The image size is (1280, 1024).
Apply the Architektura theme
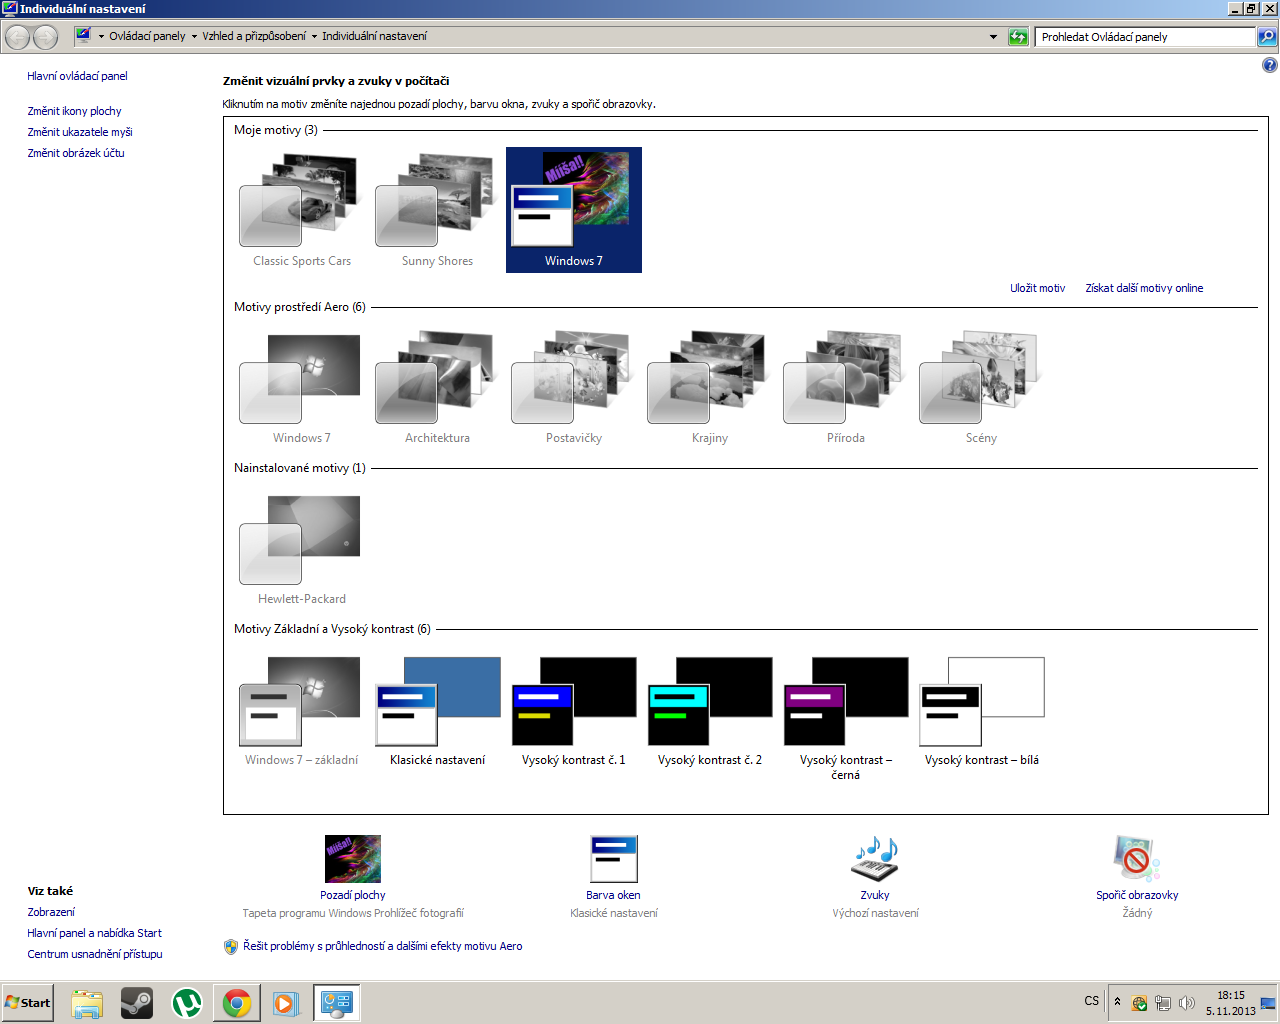[x=437, y=388]
